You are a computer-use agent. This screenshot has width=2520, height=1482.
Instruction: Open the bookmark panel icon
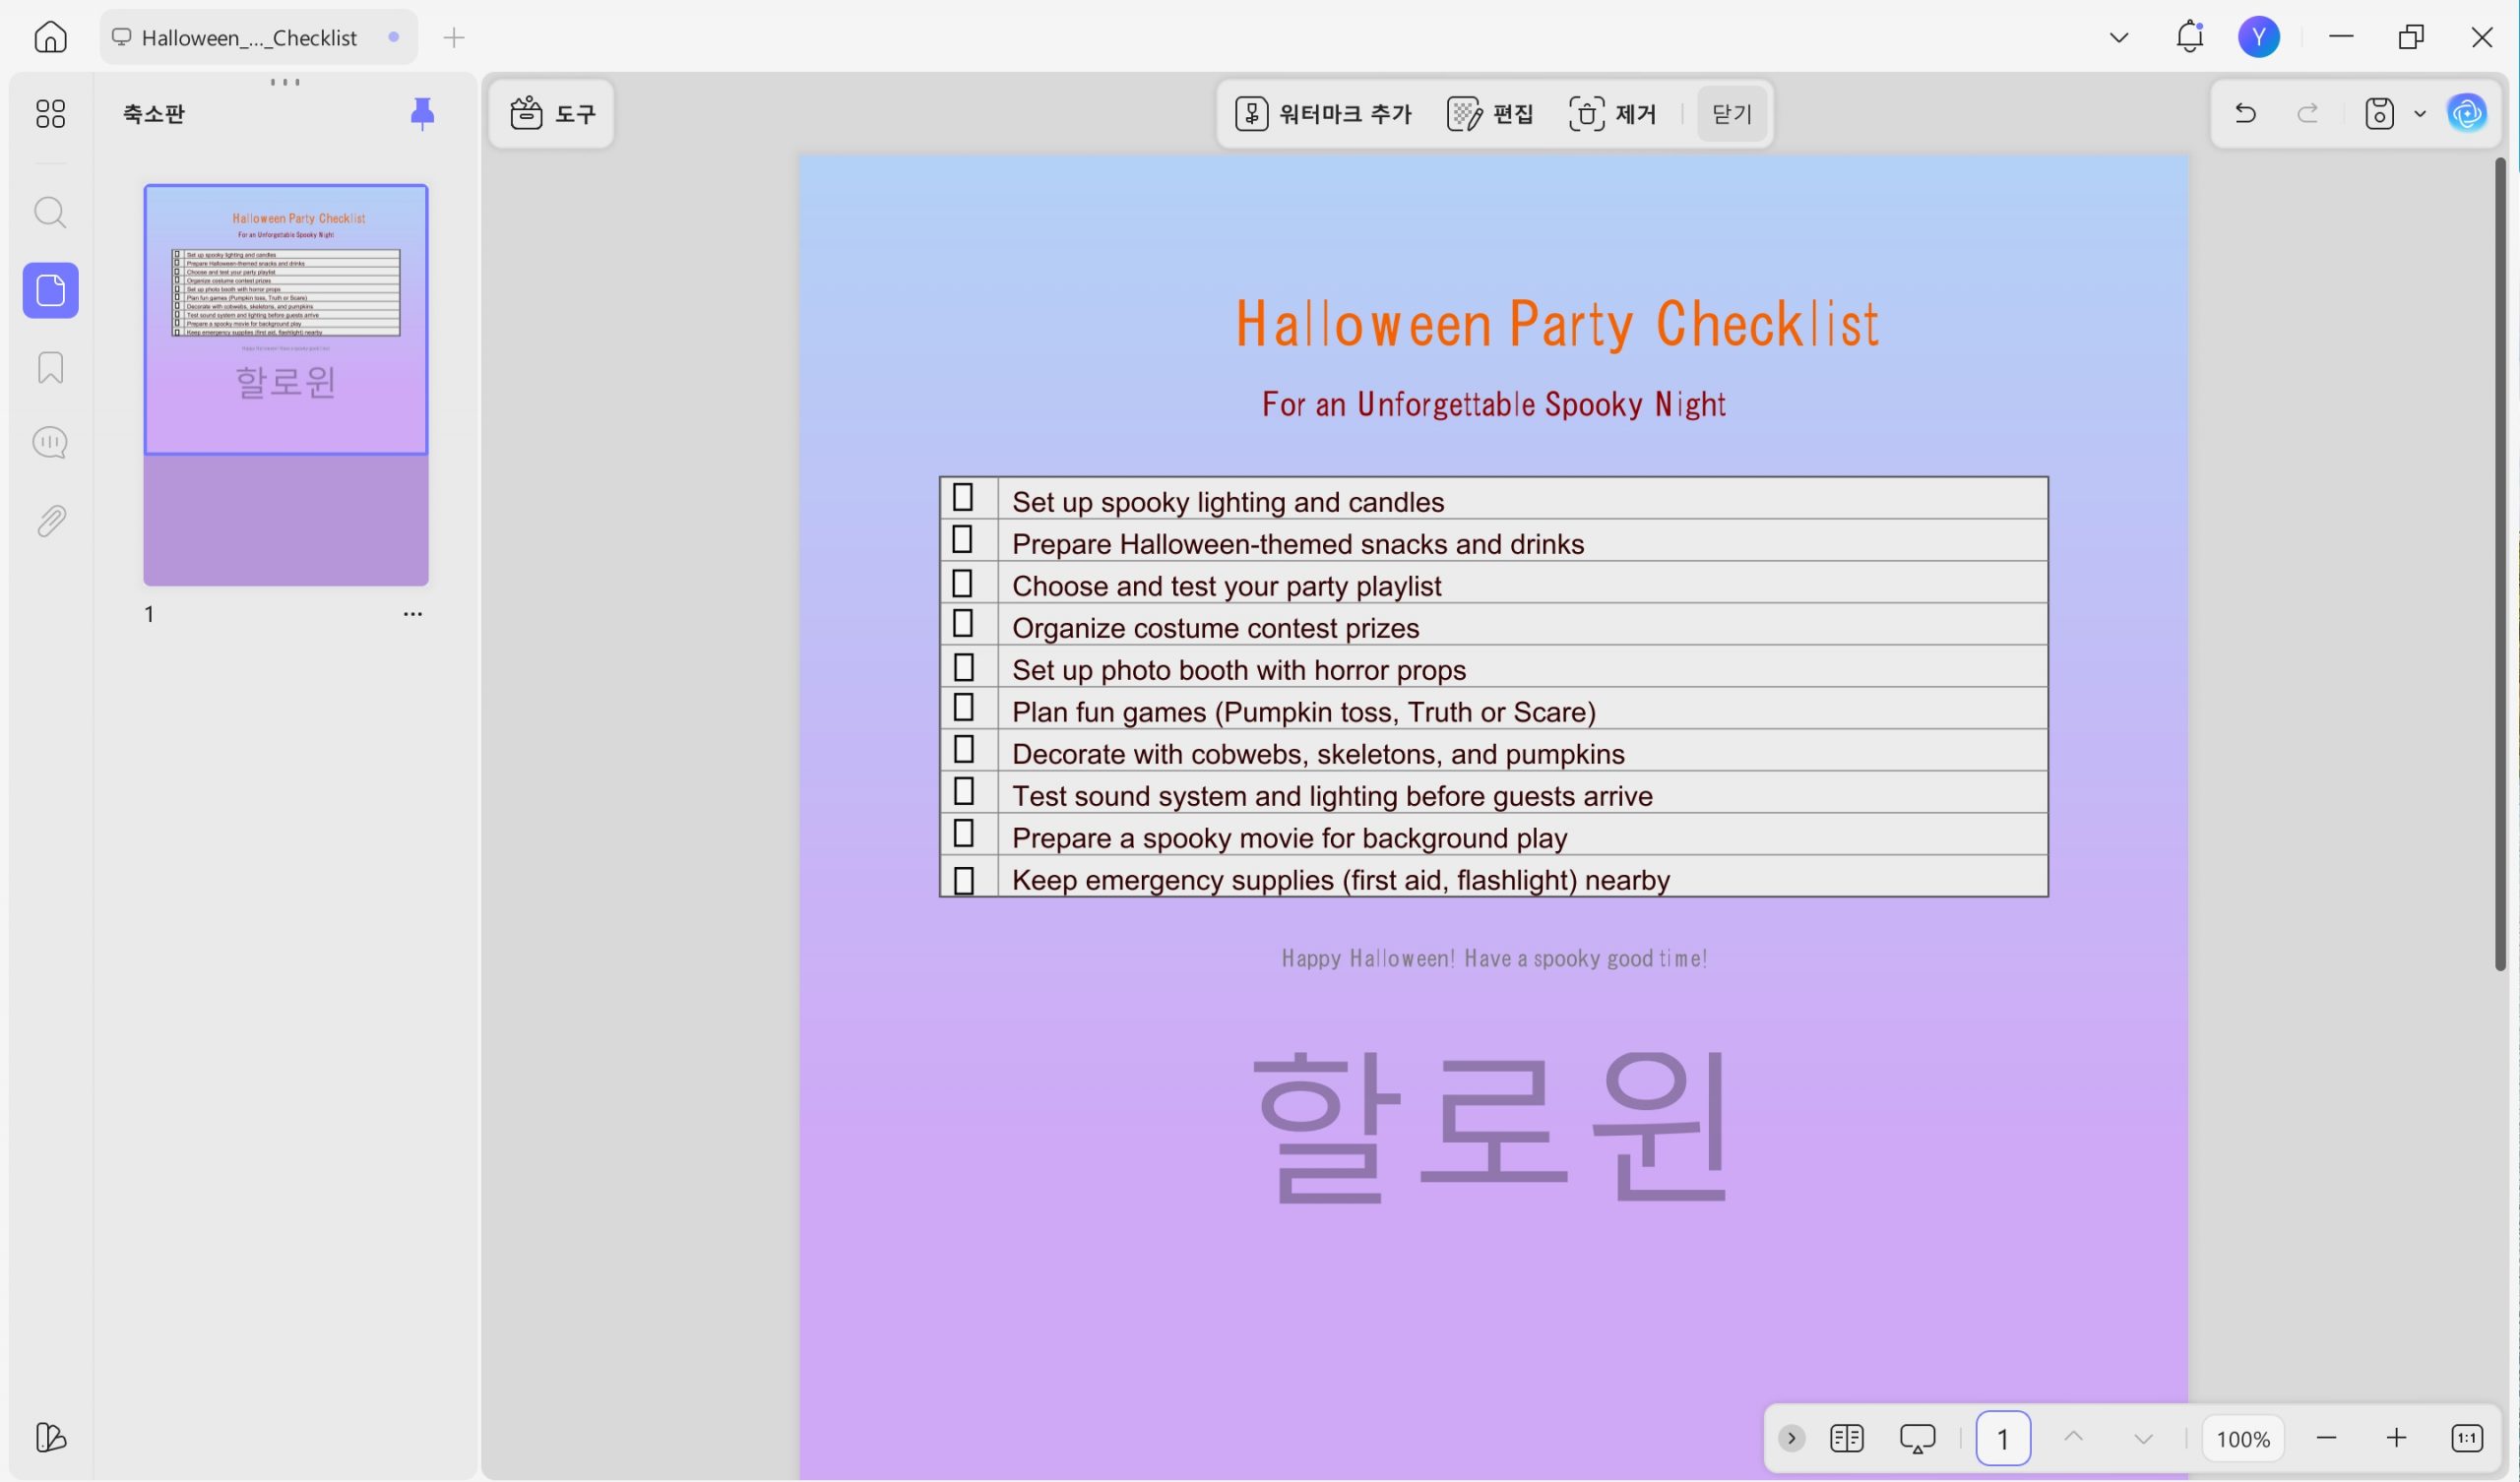pos(50,367)
